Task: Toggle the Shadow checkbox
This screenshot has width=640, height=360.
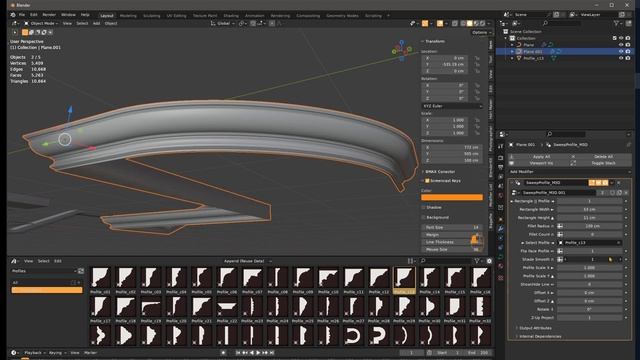Action: pos(423,207)
